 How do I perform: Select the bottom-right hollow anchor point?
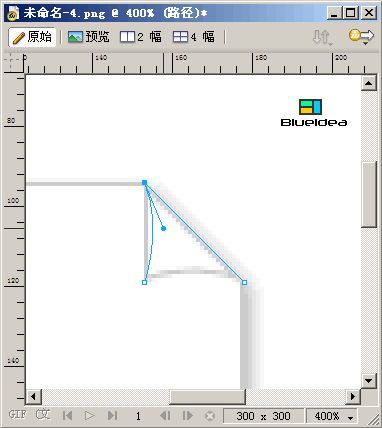244,282
